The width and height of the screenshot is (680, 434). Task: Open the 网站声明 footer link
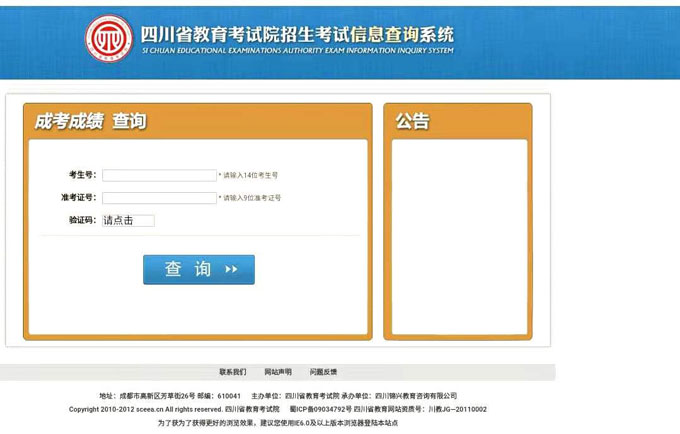point(278,372)
